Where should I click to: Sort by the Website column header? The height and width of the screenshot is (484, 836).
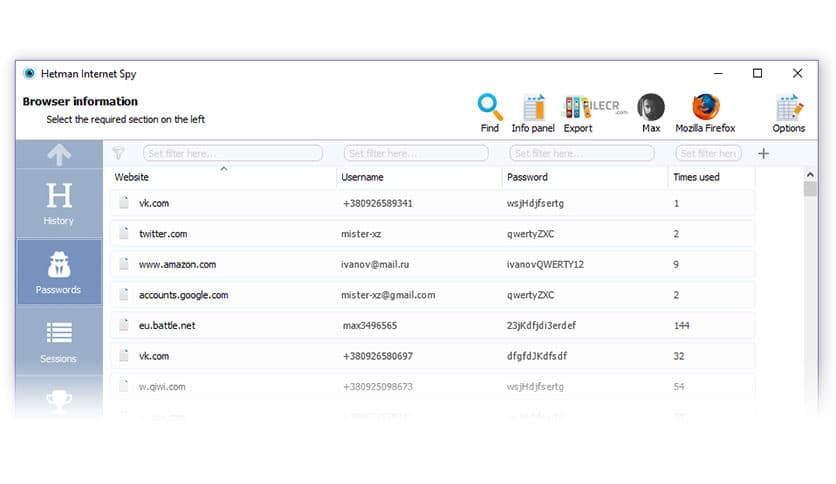click(132, 177)
